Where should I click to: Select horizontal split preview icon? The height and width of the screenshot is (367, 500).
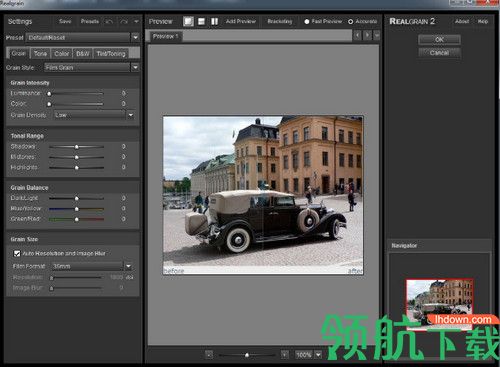coord(201,21)
